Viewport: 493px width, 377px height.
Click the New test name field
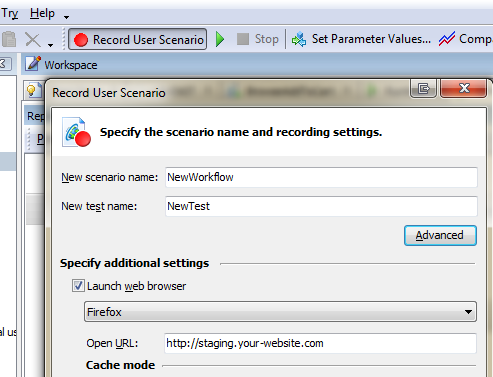(321, 206)
